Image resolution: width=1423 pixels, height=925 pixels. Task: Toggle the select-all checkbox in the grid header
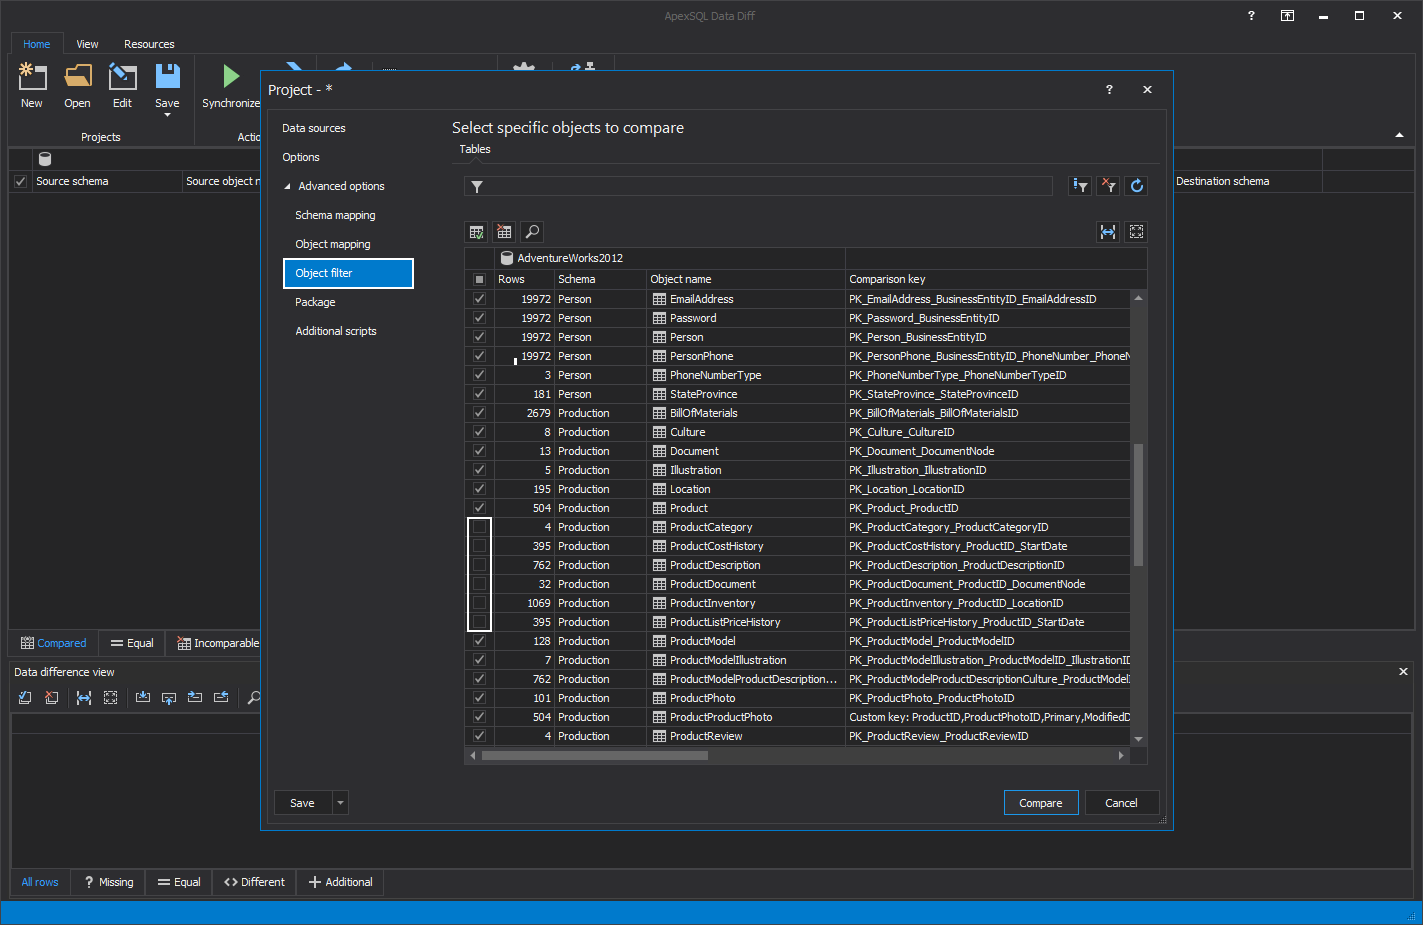(479, 279)
